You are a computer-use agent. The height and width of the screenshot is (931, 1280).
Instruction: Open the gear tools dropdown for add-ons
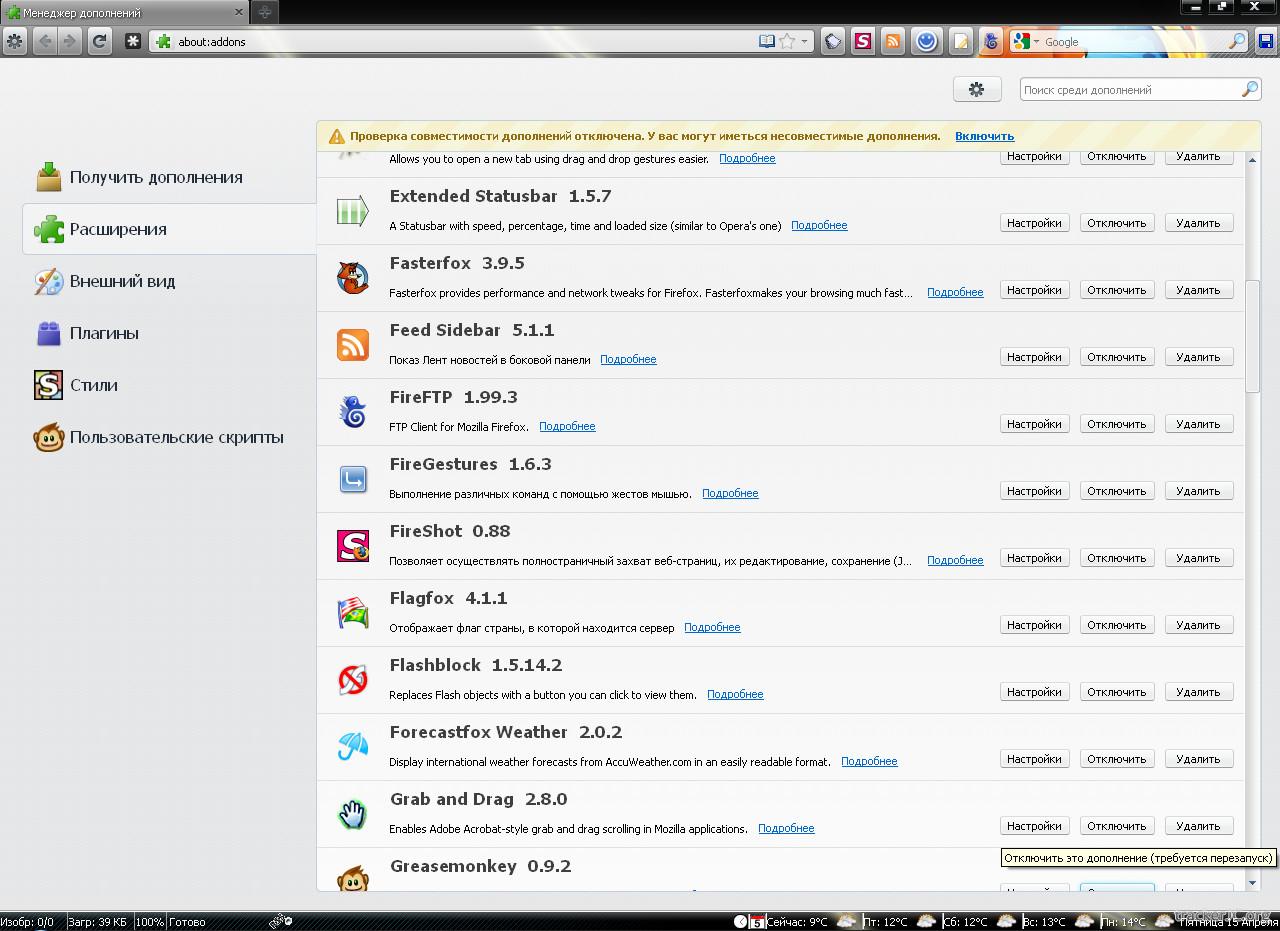pyautogui.click(x=977, y=89)
